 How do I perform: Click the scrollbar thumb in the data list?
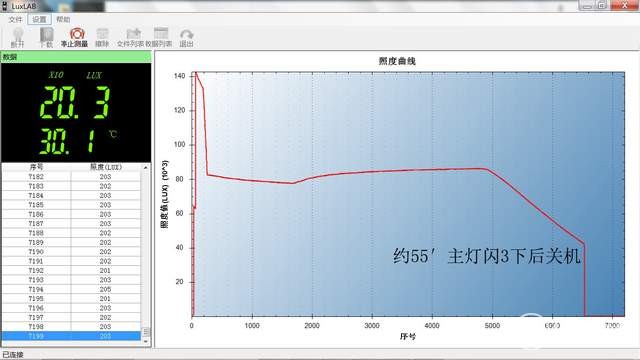click(x=146, y=332)
